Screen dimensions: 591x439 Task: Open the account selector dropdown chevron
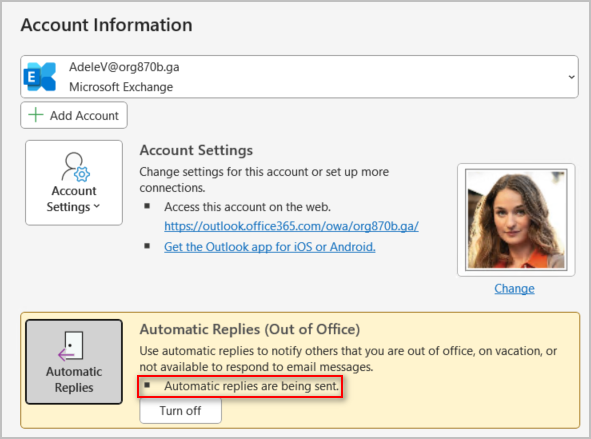(x=571, y=77)
